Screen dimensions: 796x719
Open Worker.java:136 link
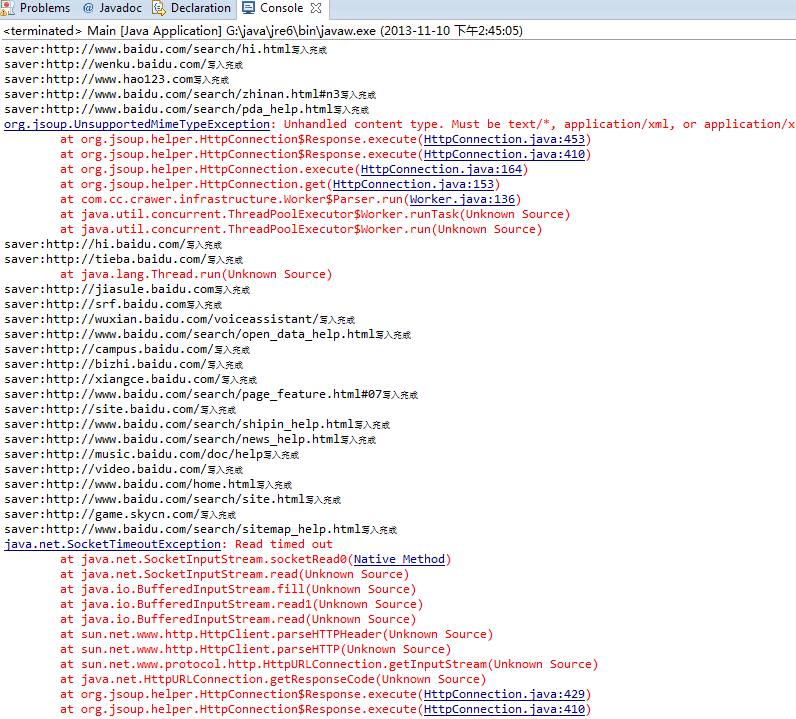(x=462, y=199)
